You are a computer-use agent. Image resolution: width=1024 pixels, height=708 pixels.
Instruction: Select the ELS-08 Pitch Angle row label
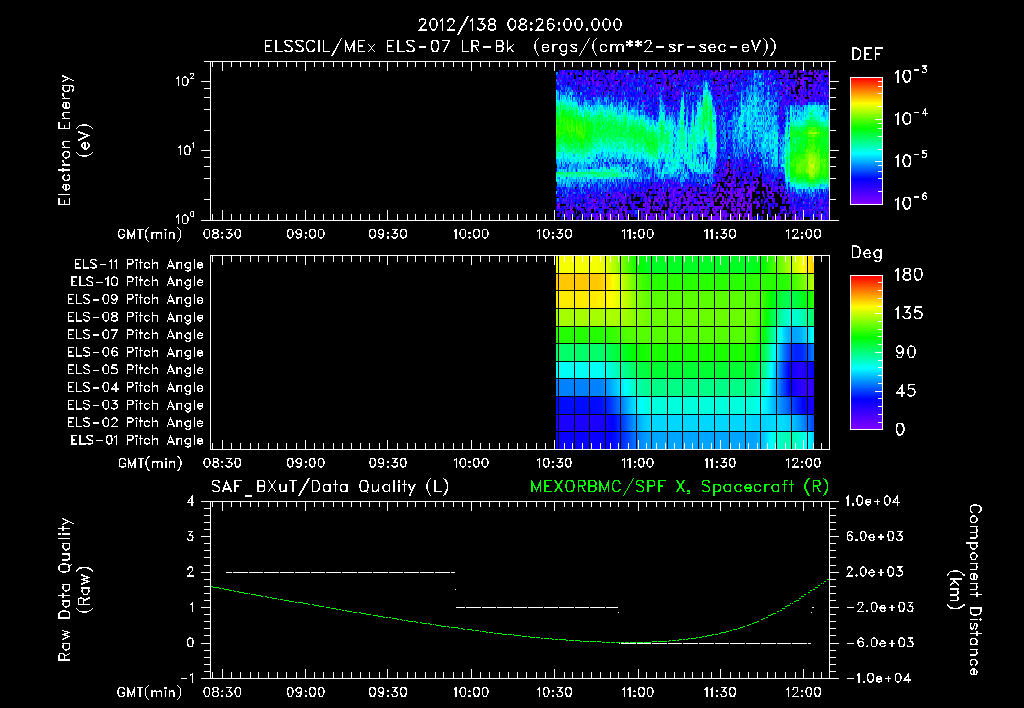135,317
